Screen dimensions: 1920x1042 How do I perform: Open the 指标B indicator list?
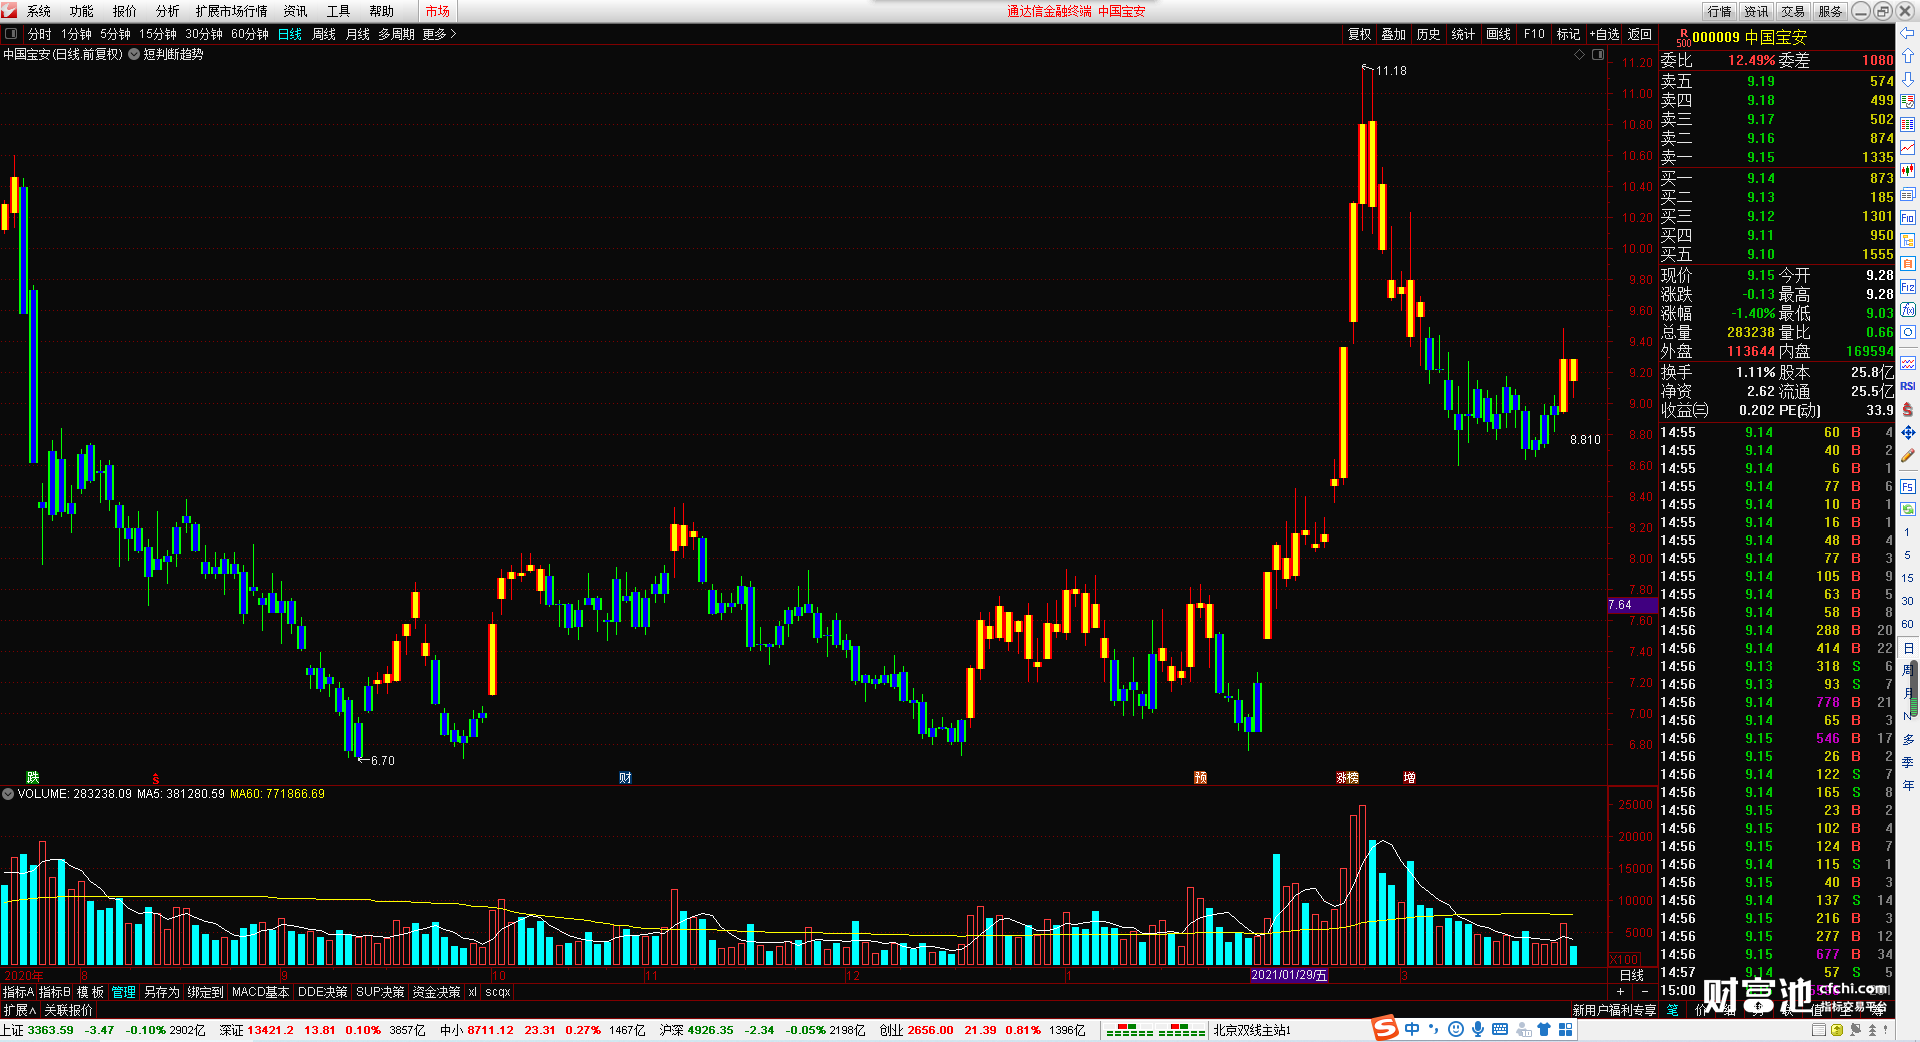(55, 992)
